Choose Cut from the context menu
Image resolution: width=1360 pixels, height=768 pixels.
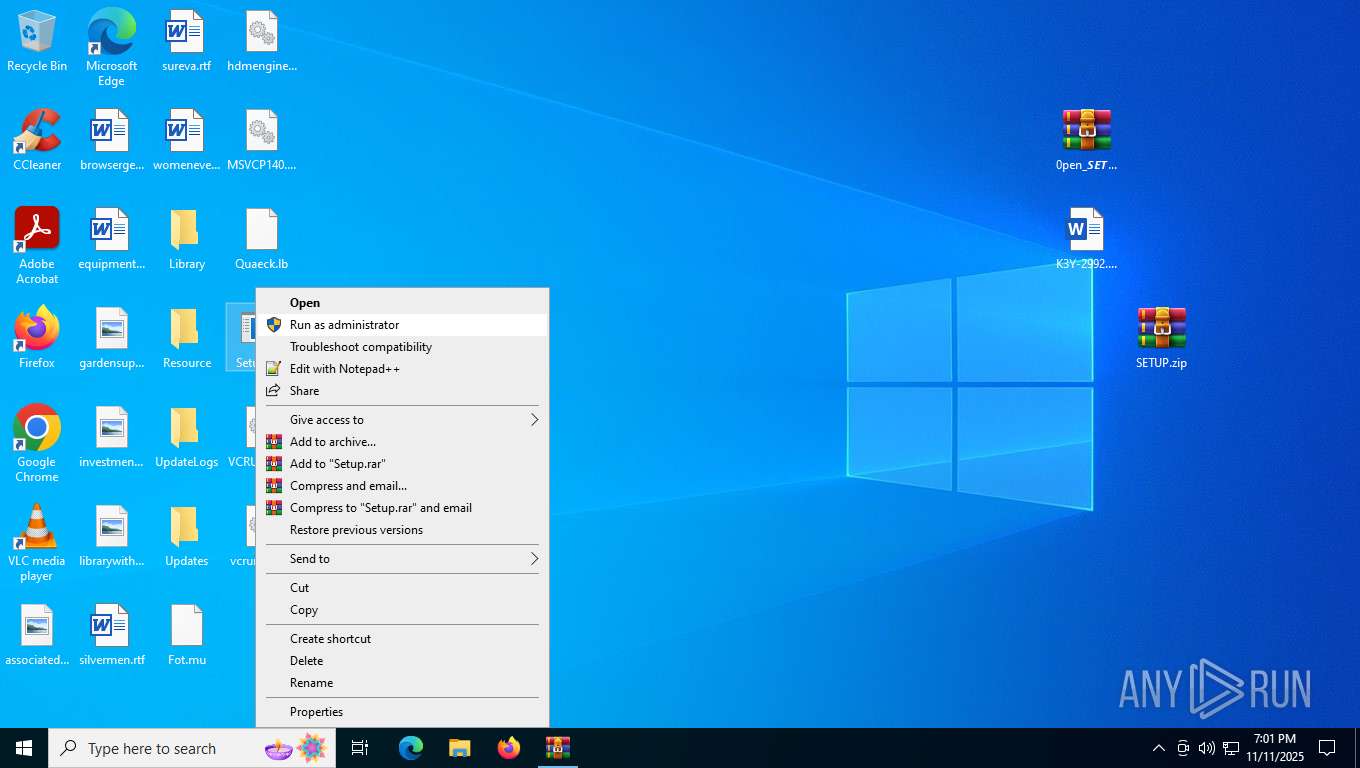click(x=402, y=588)
